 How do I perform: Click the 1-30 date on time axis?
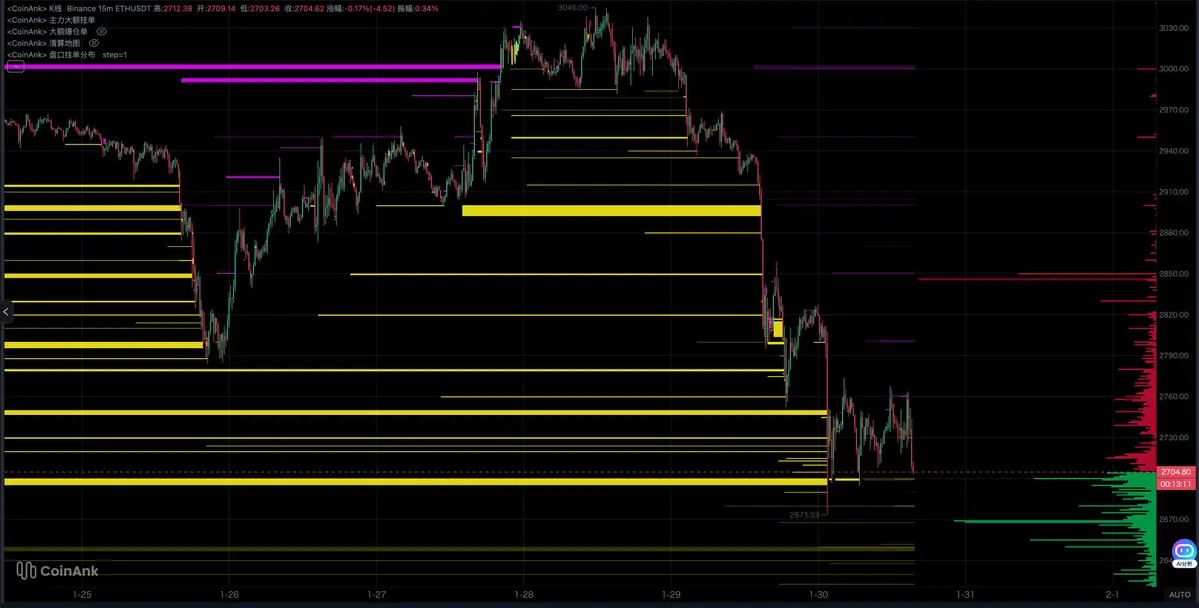pos(818,594)
